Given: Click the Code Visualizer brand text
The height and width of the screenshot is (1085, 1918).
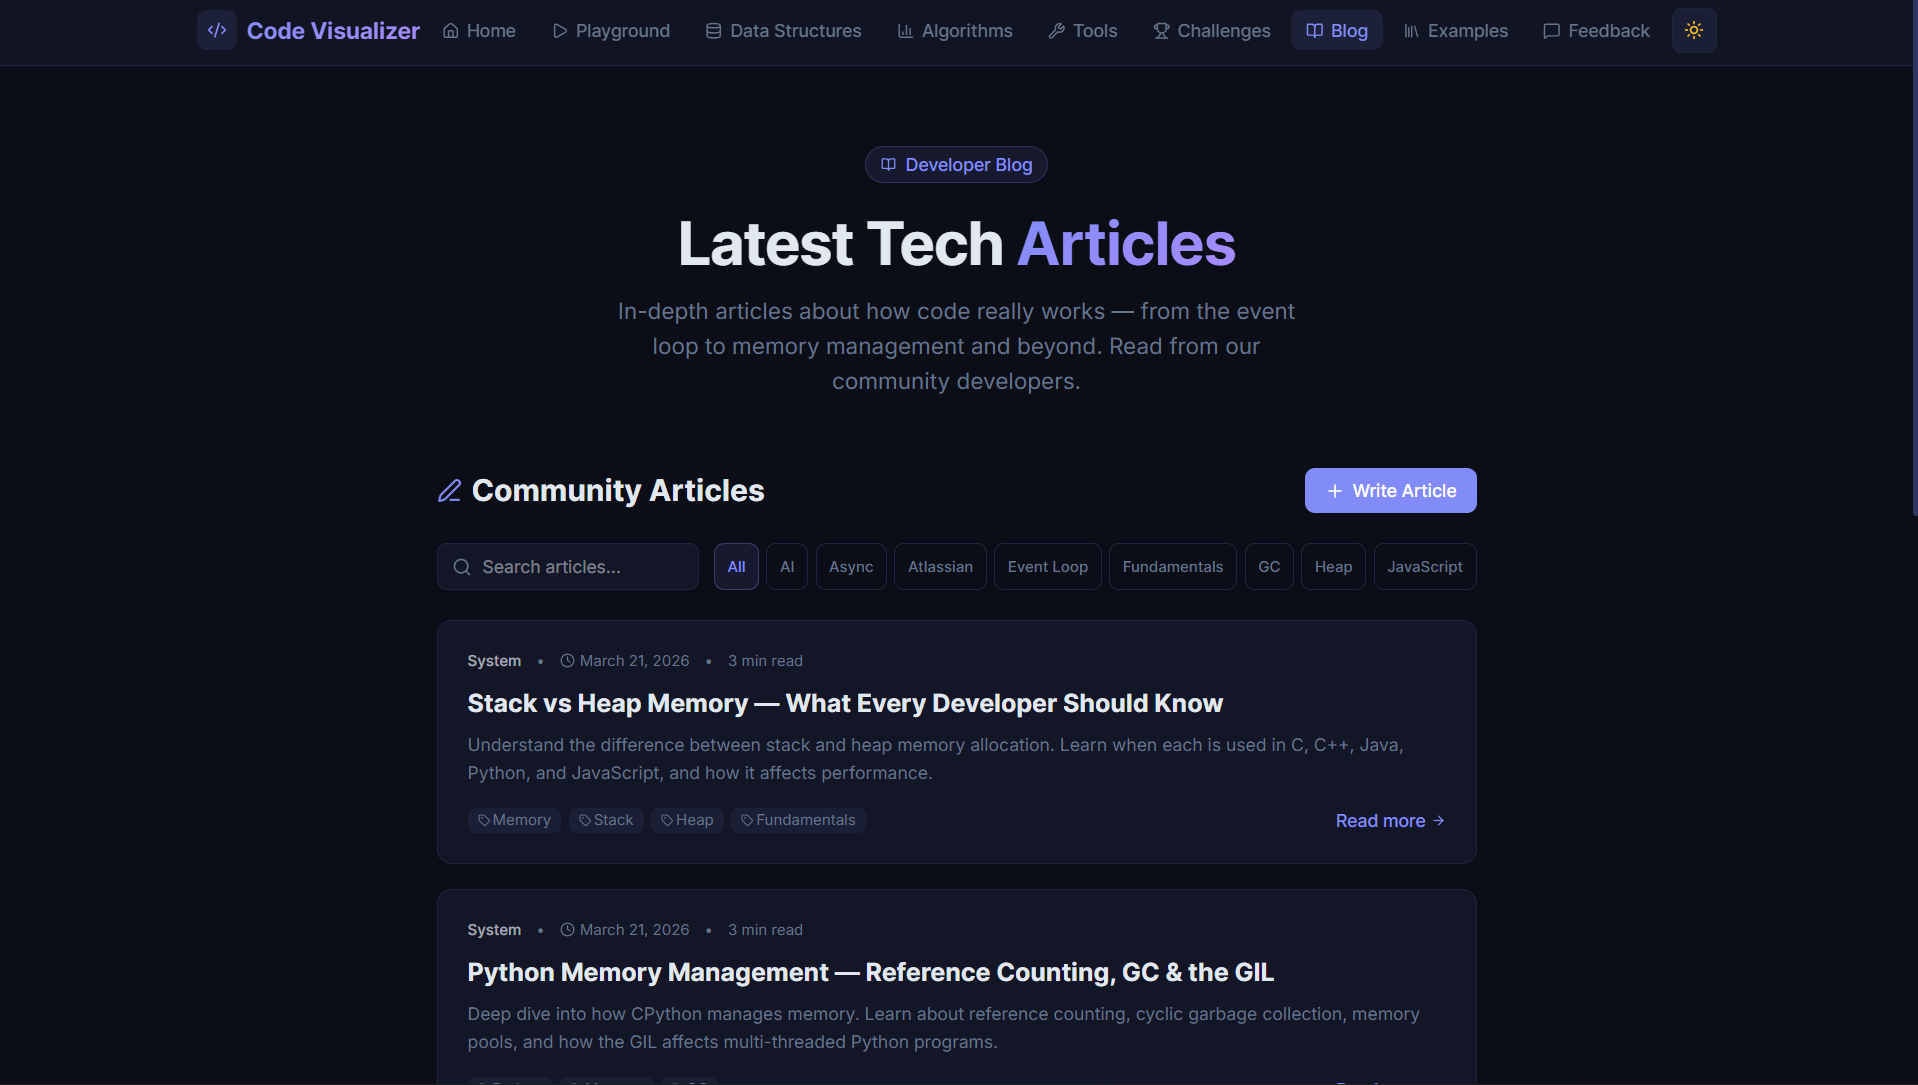Looking at the screenshot, I should (x=333, y=31).
